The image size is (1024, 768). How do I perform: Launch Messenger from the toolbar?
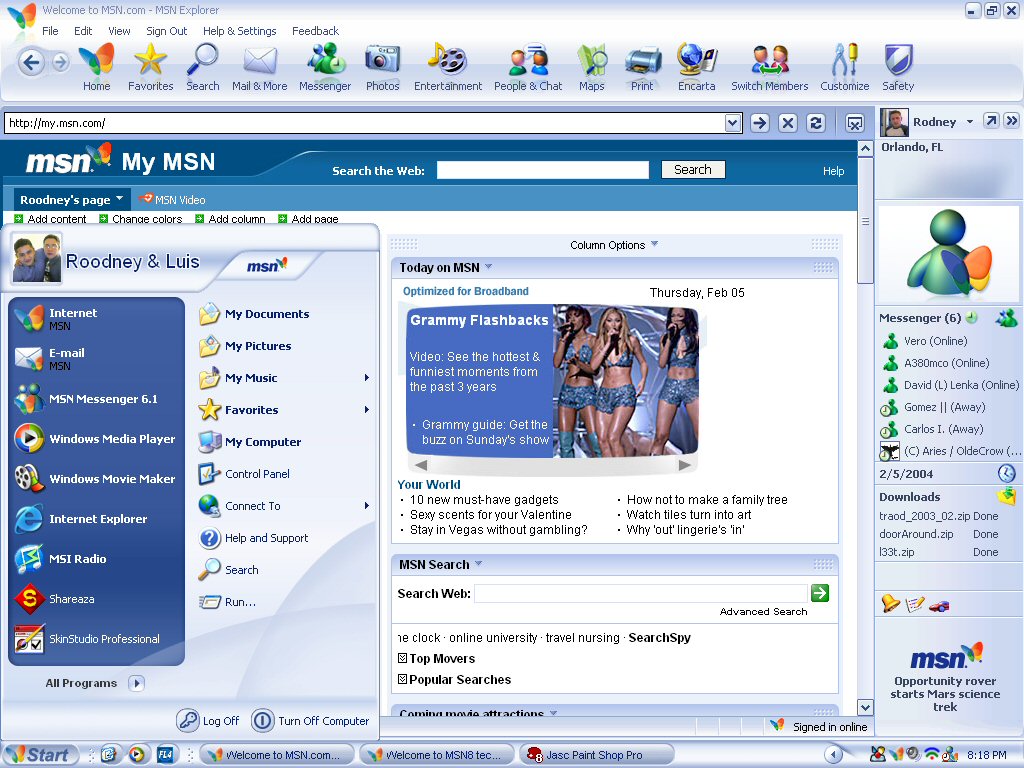point(325,67)
